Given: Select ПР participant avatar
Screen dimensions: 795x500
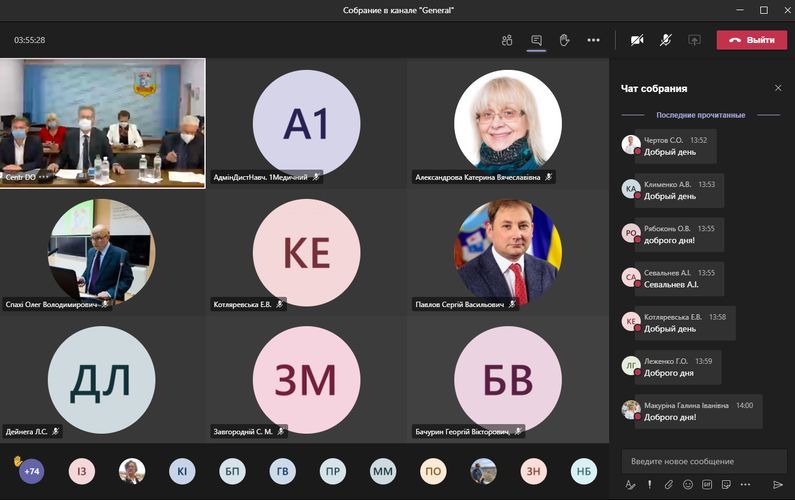Looking at the screenshot, I should click(333, 471).
